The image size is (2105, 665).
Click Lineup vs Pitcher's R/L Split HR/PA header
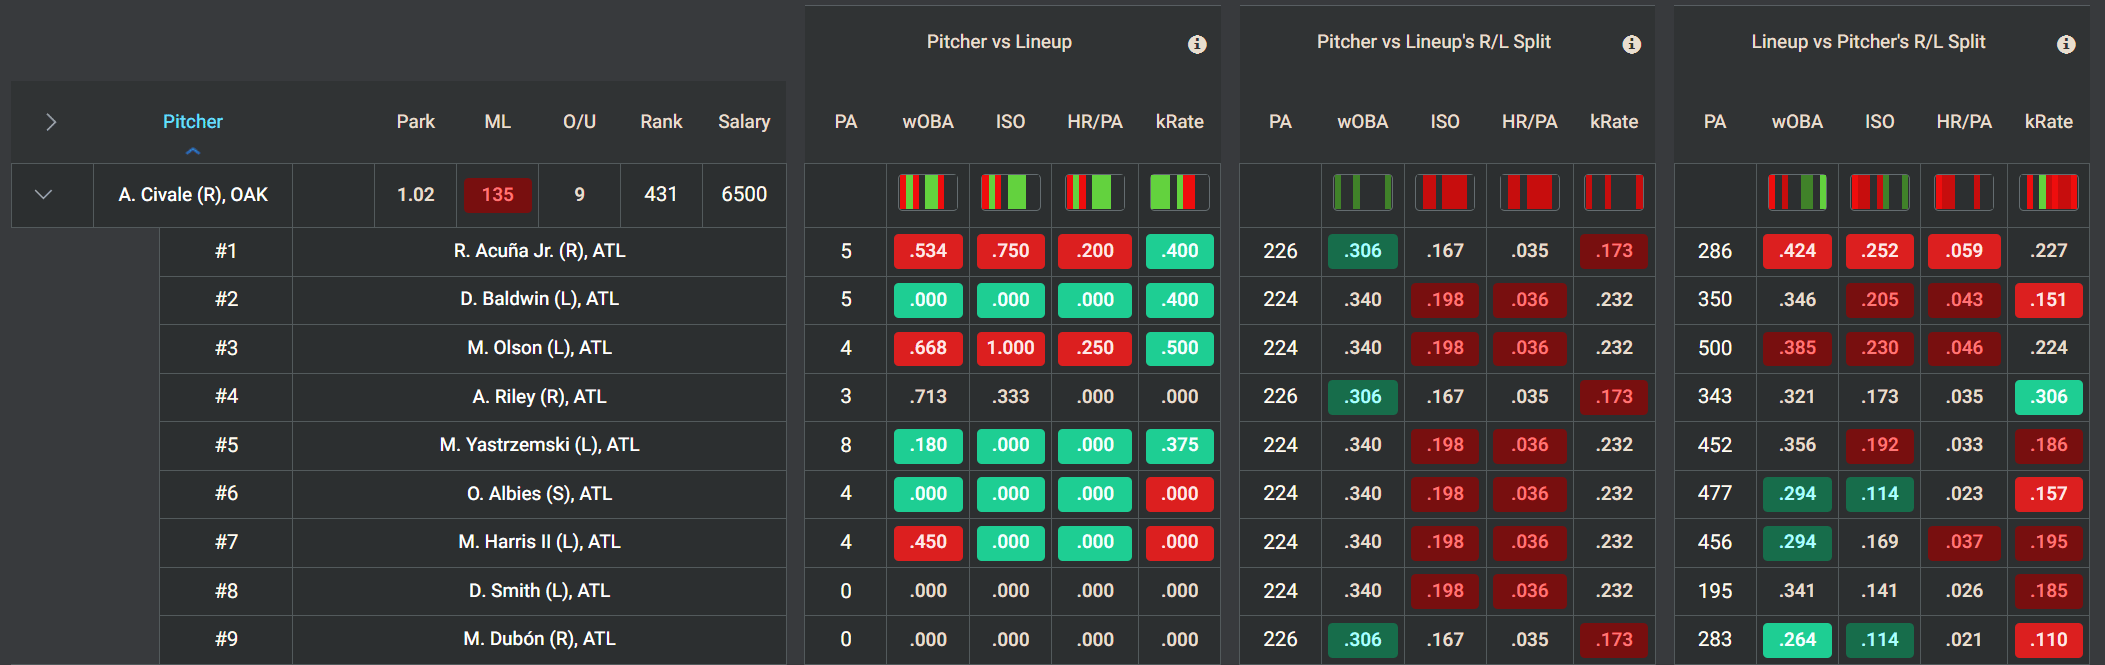pos(1964,122)
